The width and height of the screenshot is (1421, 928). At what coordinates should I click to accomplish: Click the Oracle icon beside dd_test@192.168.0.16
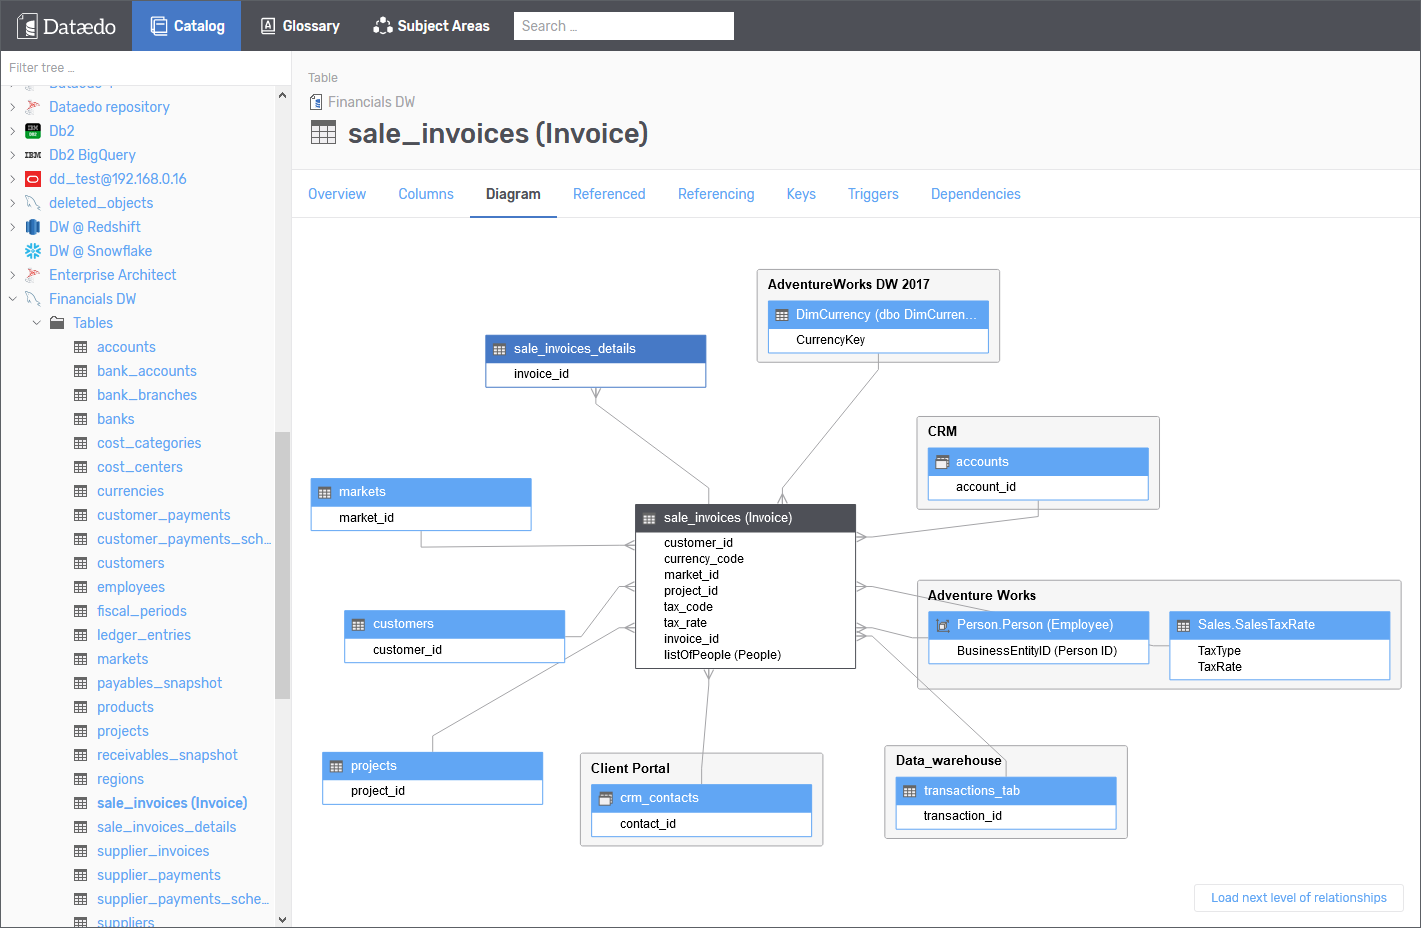click(33, 179)
